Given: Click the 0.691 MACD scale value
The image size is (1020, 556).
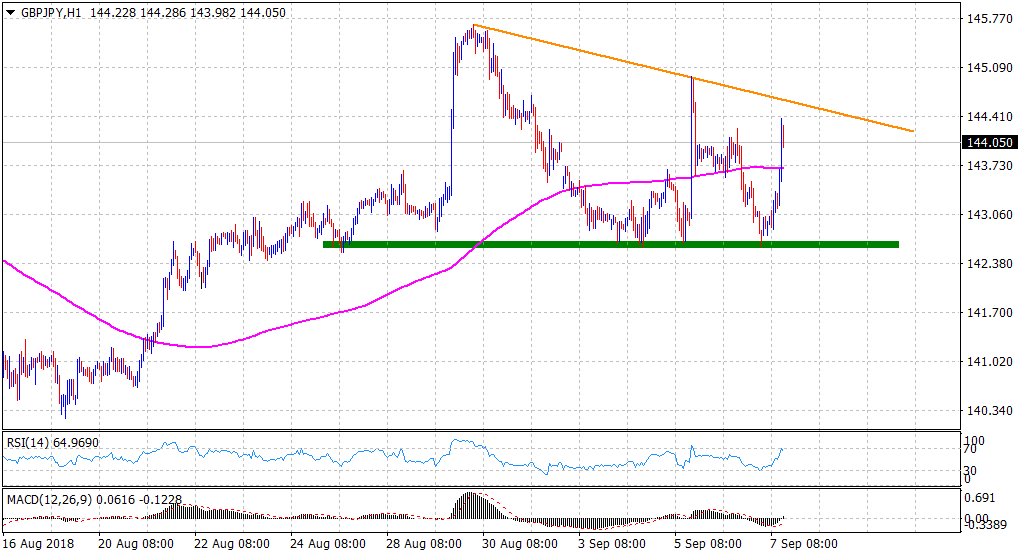Looking at the screenshot, I should click(980, 497).
